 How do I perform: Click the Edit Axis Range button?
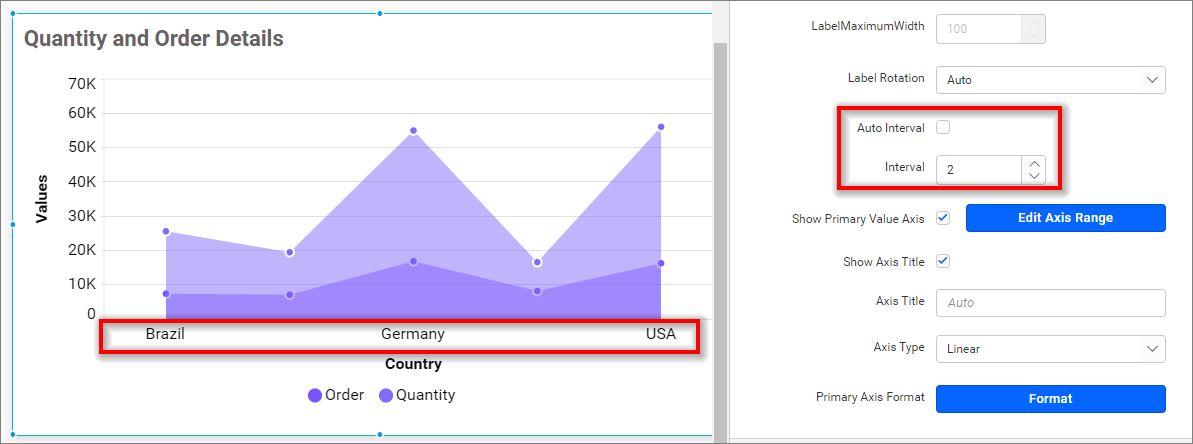[1065, 218]
